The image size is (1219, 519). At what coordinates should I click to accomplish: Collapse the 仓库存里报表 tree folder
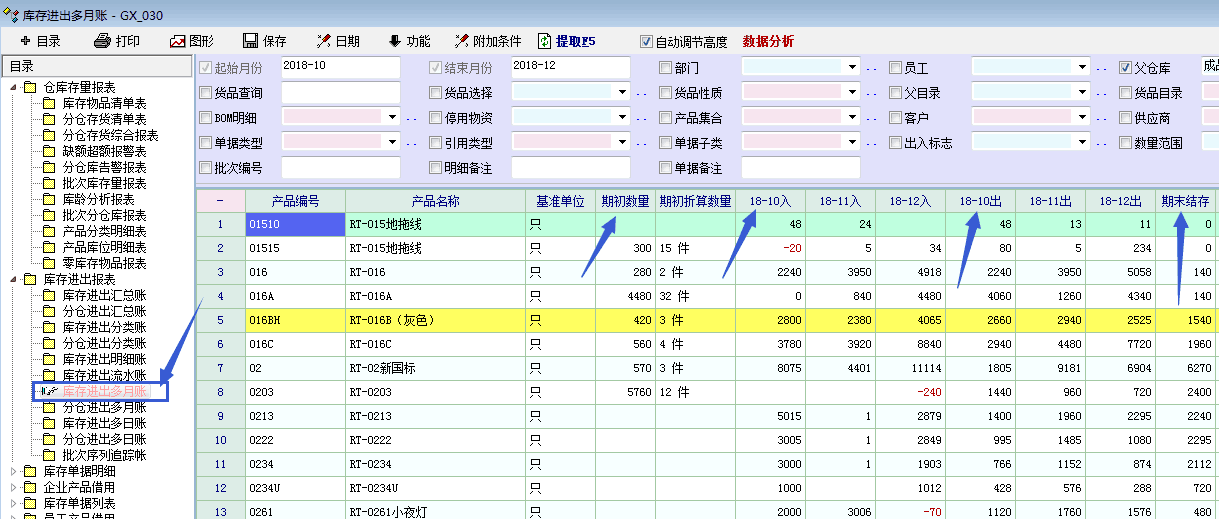click(15, 87)
